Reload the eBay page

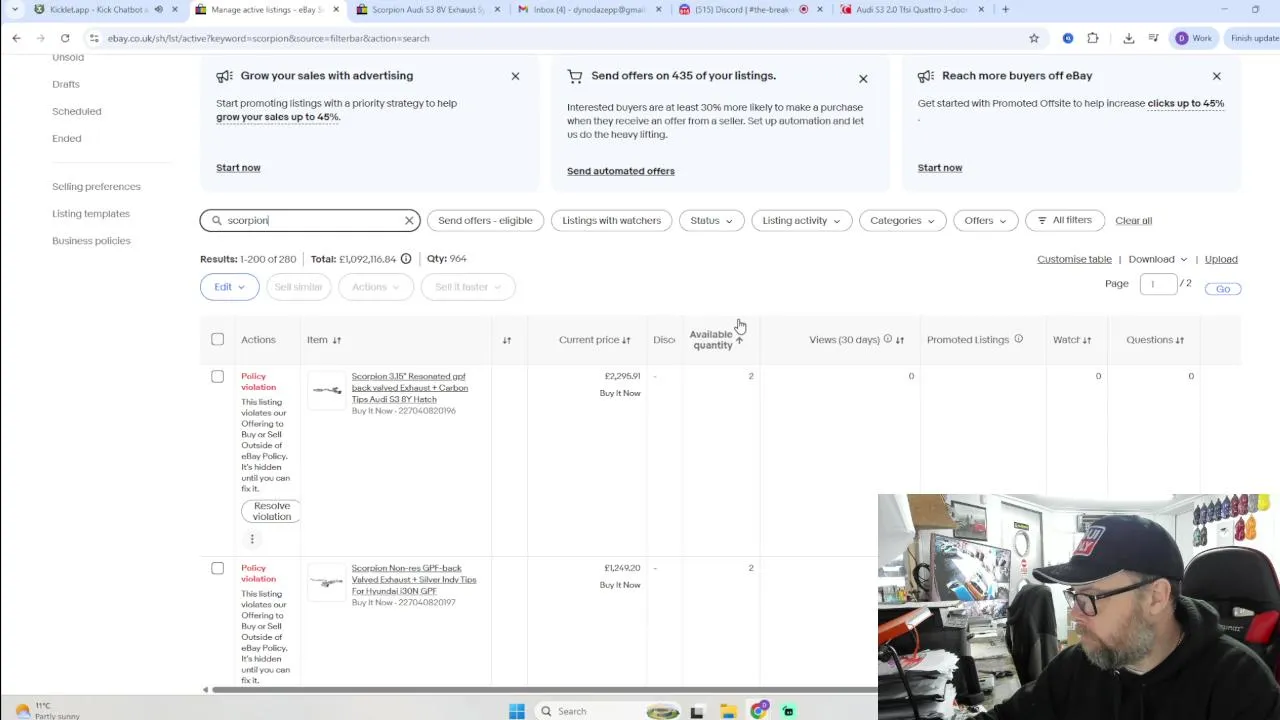coord(65,38)
